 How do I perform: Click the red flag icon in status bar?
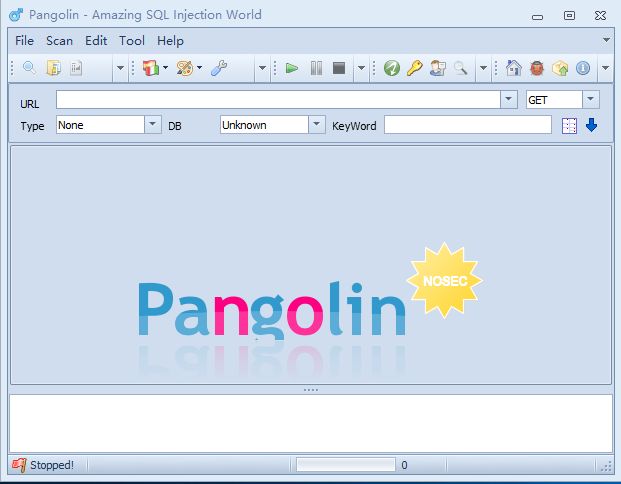point(19,465)
